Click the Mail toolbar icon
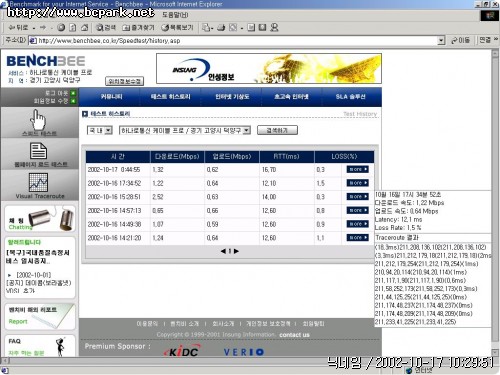 tap(207, 28)
